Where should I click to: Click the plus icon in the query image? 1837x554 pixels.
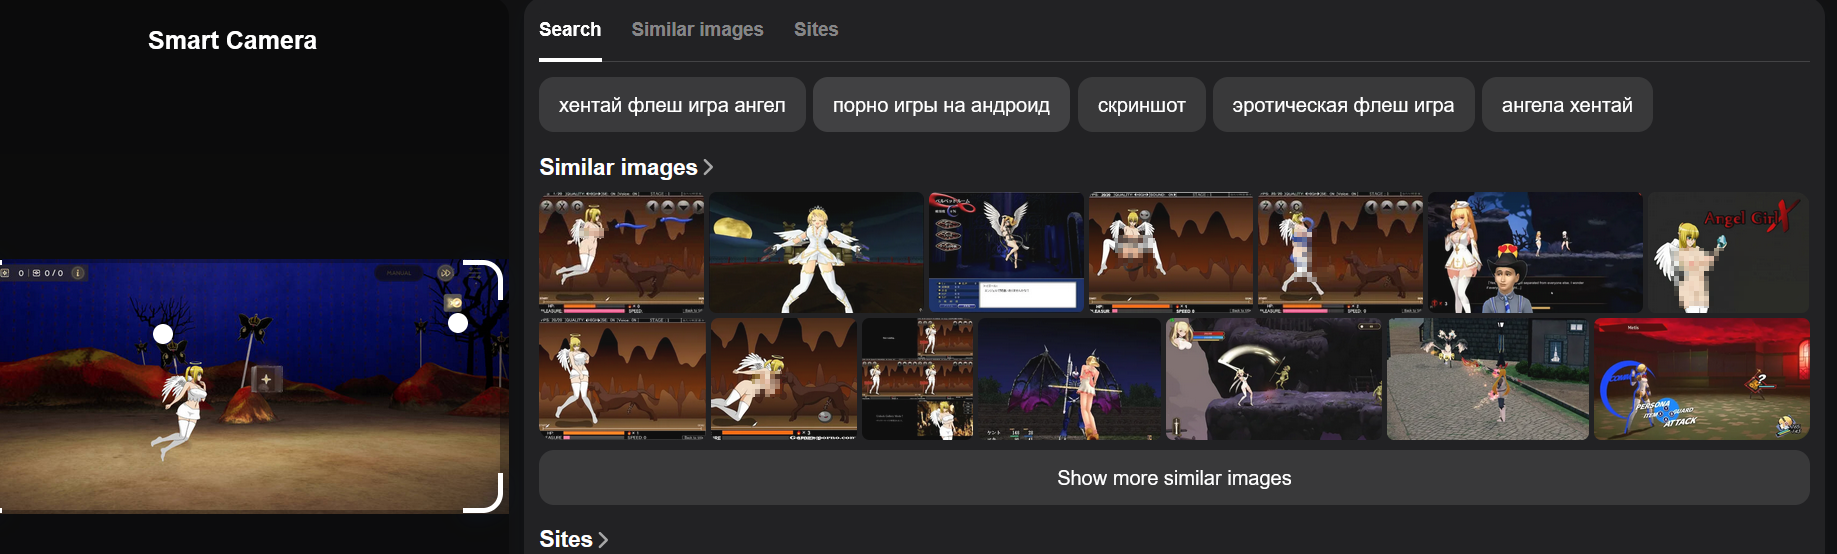266,380
